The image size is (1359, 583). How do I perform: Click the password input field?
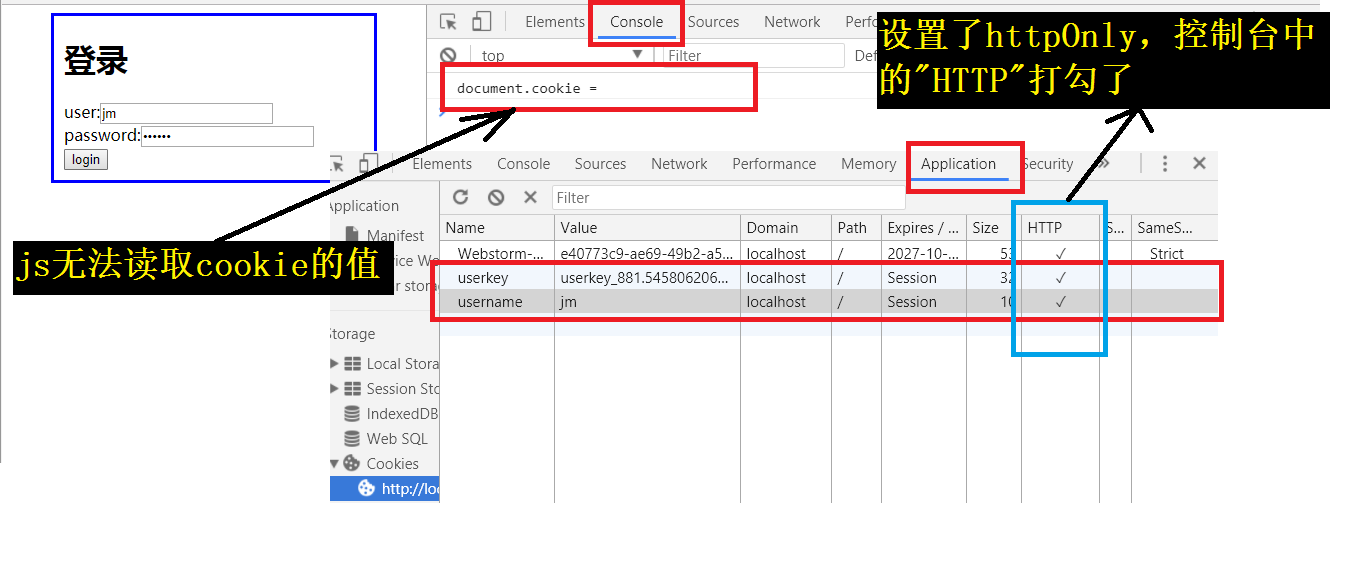pos(227,136)
